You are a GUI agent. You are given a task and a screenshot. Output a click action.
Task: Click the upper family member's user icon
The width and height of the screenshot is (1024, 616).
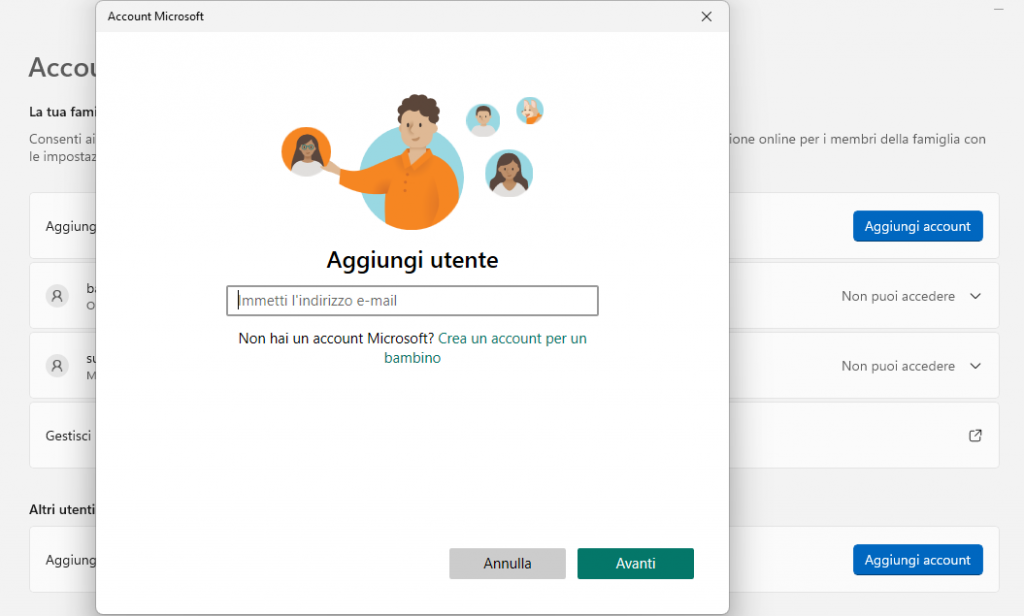[x=57, y=296]
